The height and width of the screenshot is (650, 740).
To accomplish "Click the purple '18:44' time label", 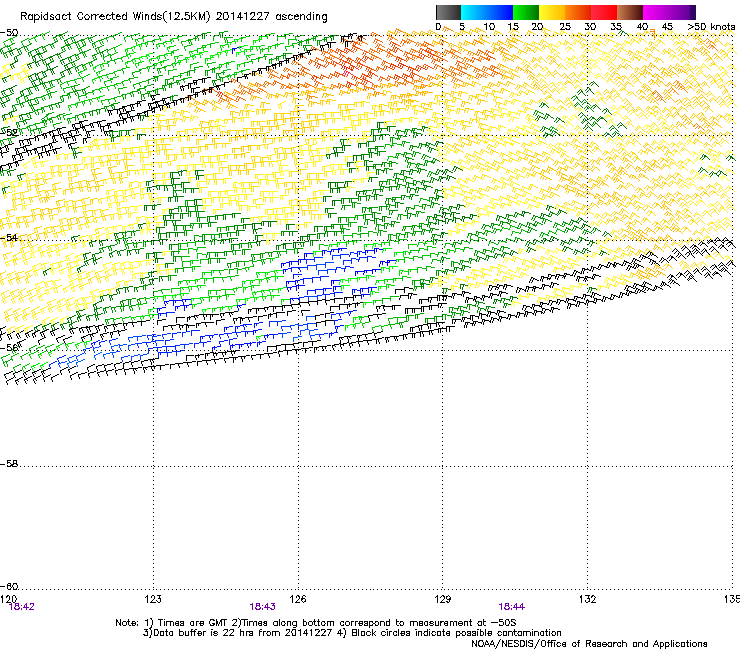I will coord(512,607).
